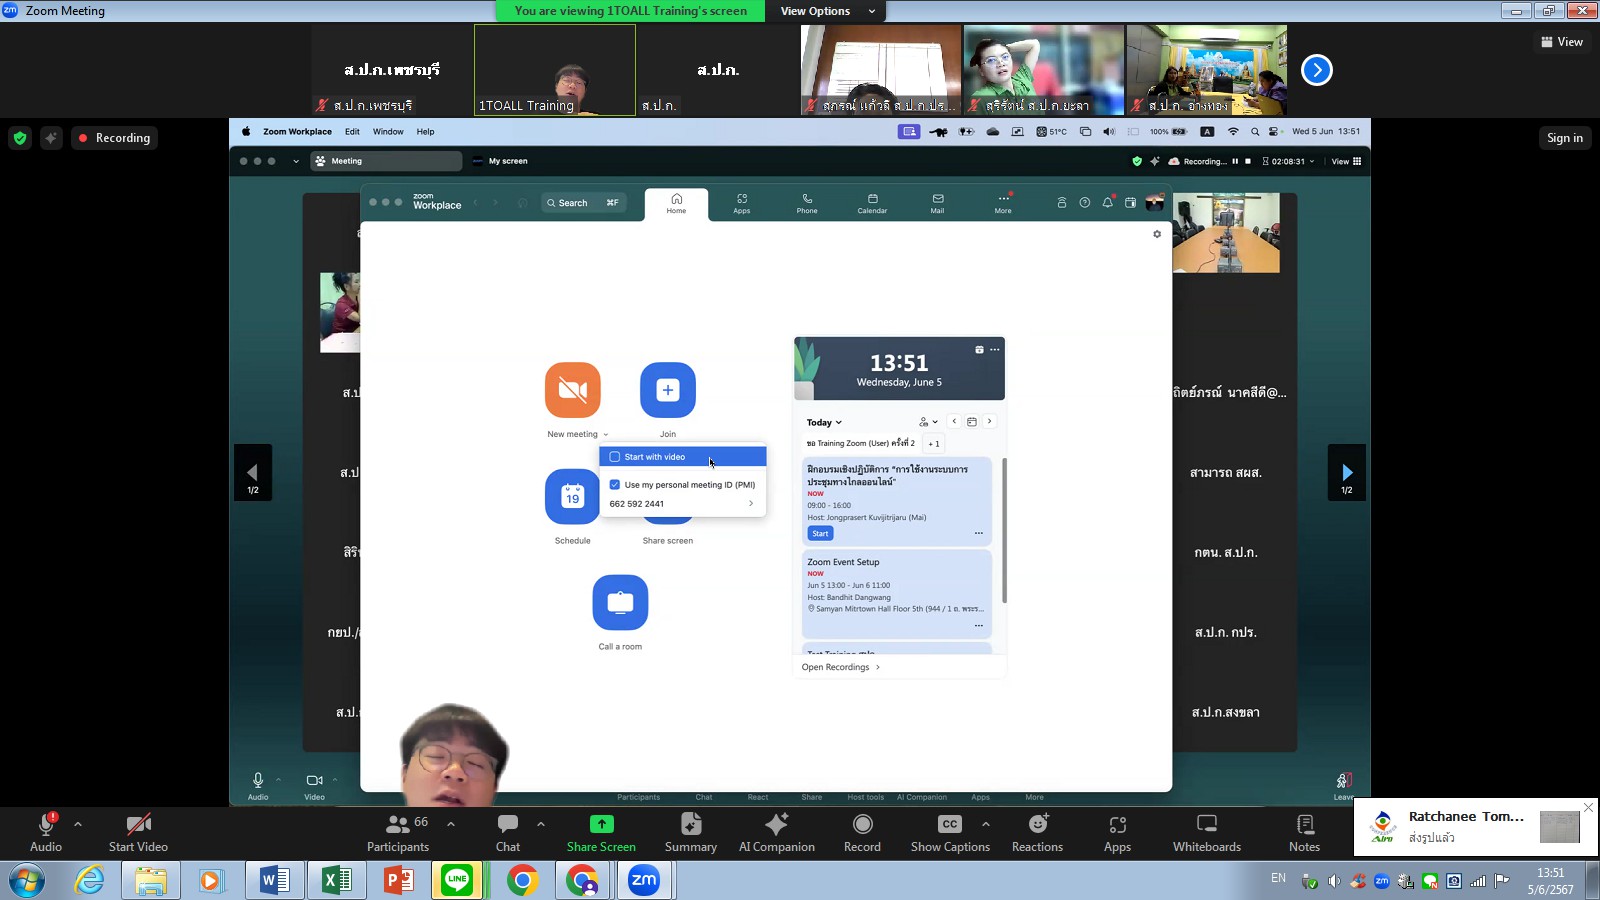1600x900 pixels.
Task: Click the calendar panel scrollbar
Action: pos(1004,530)
